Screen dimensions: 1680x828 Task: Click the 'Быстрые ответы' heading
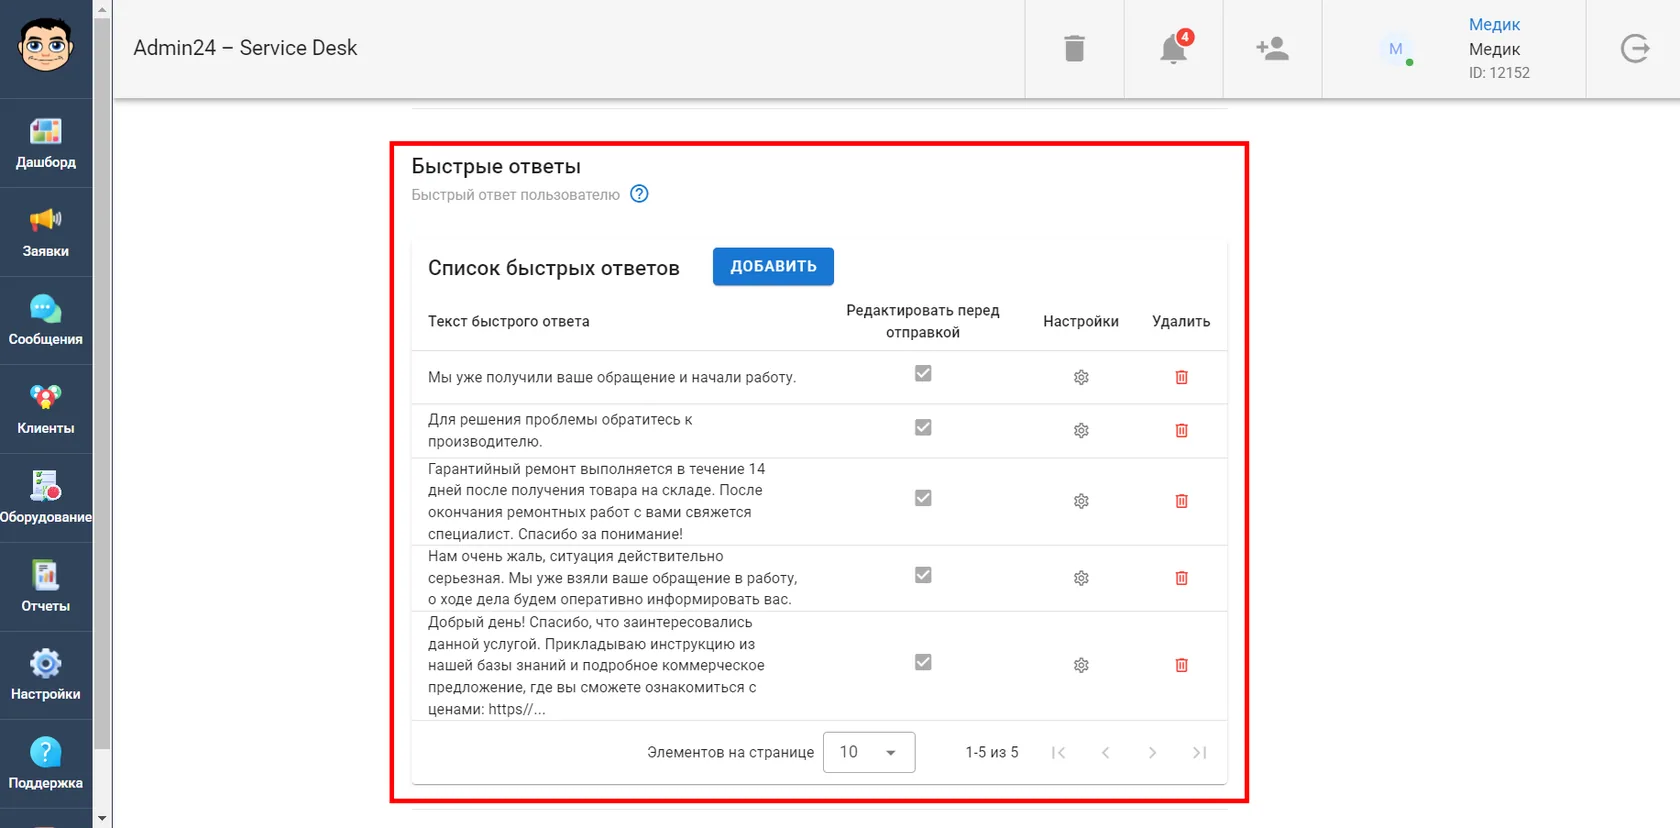(x=496, y=166)
